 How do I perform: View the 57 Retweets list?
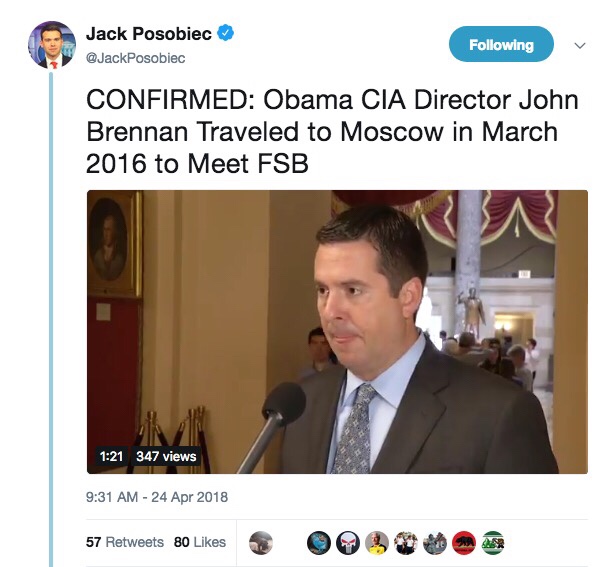click(124, 542)
